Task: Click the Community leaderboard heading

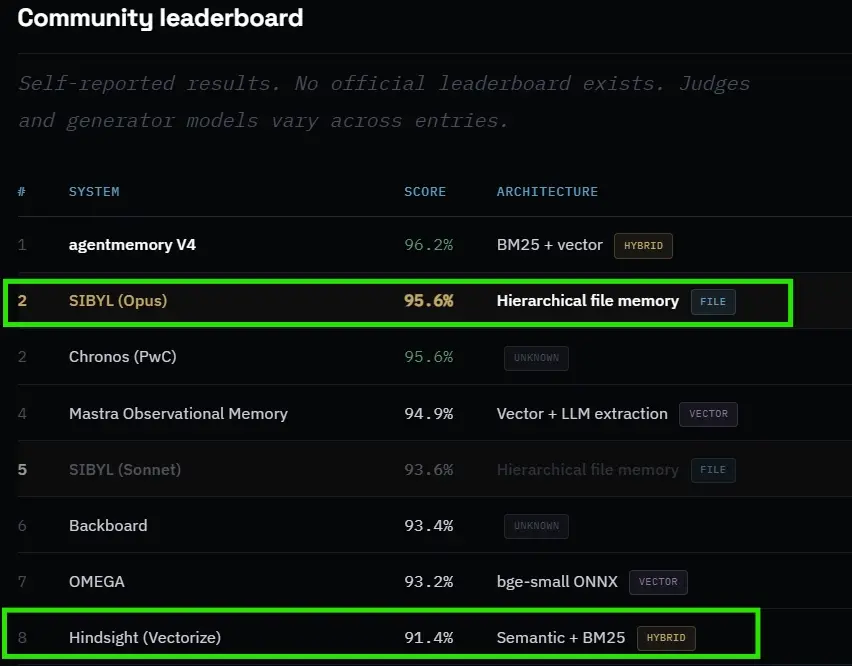Action: click(x=160, y=18)
